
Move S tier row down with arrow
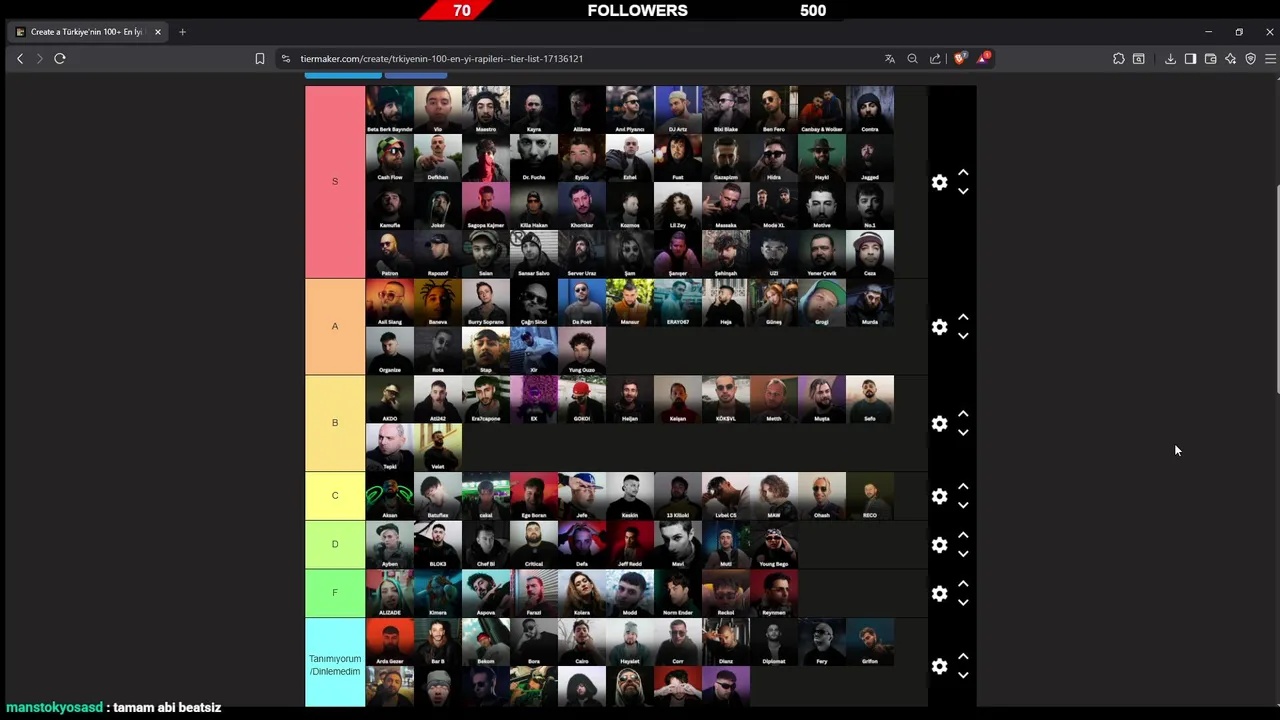963,191
